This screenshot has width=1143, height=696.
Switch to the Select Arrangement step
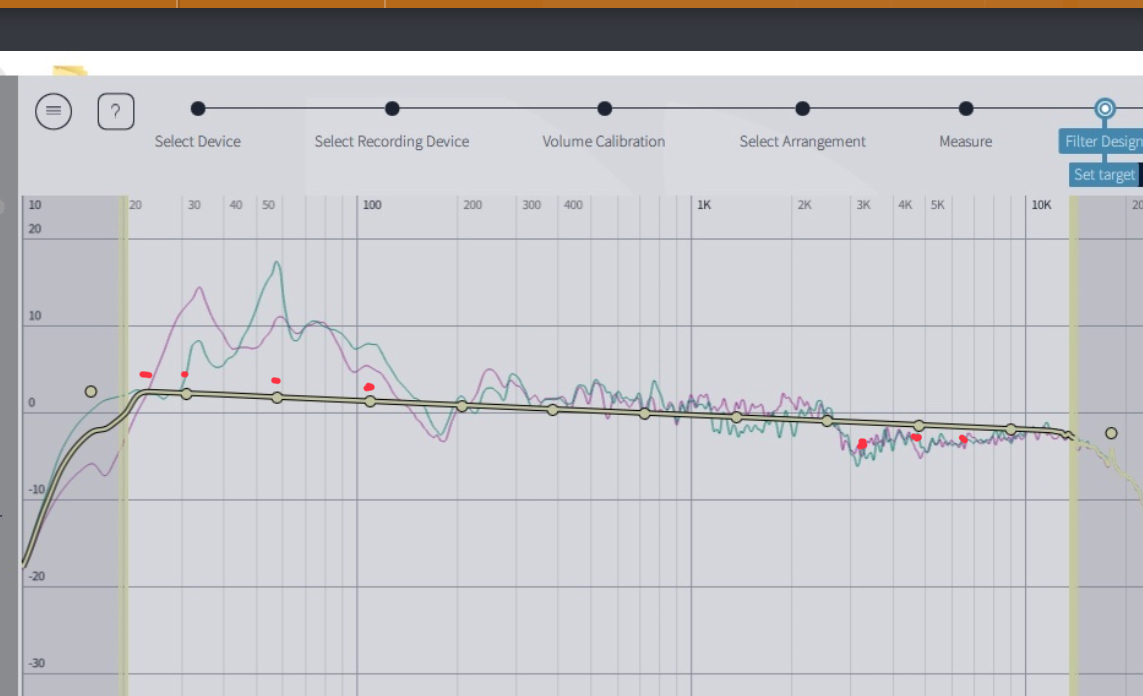click(802, 108)
